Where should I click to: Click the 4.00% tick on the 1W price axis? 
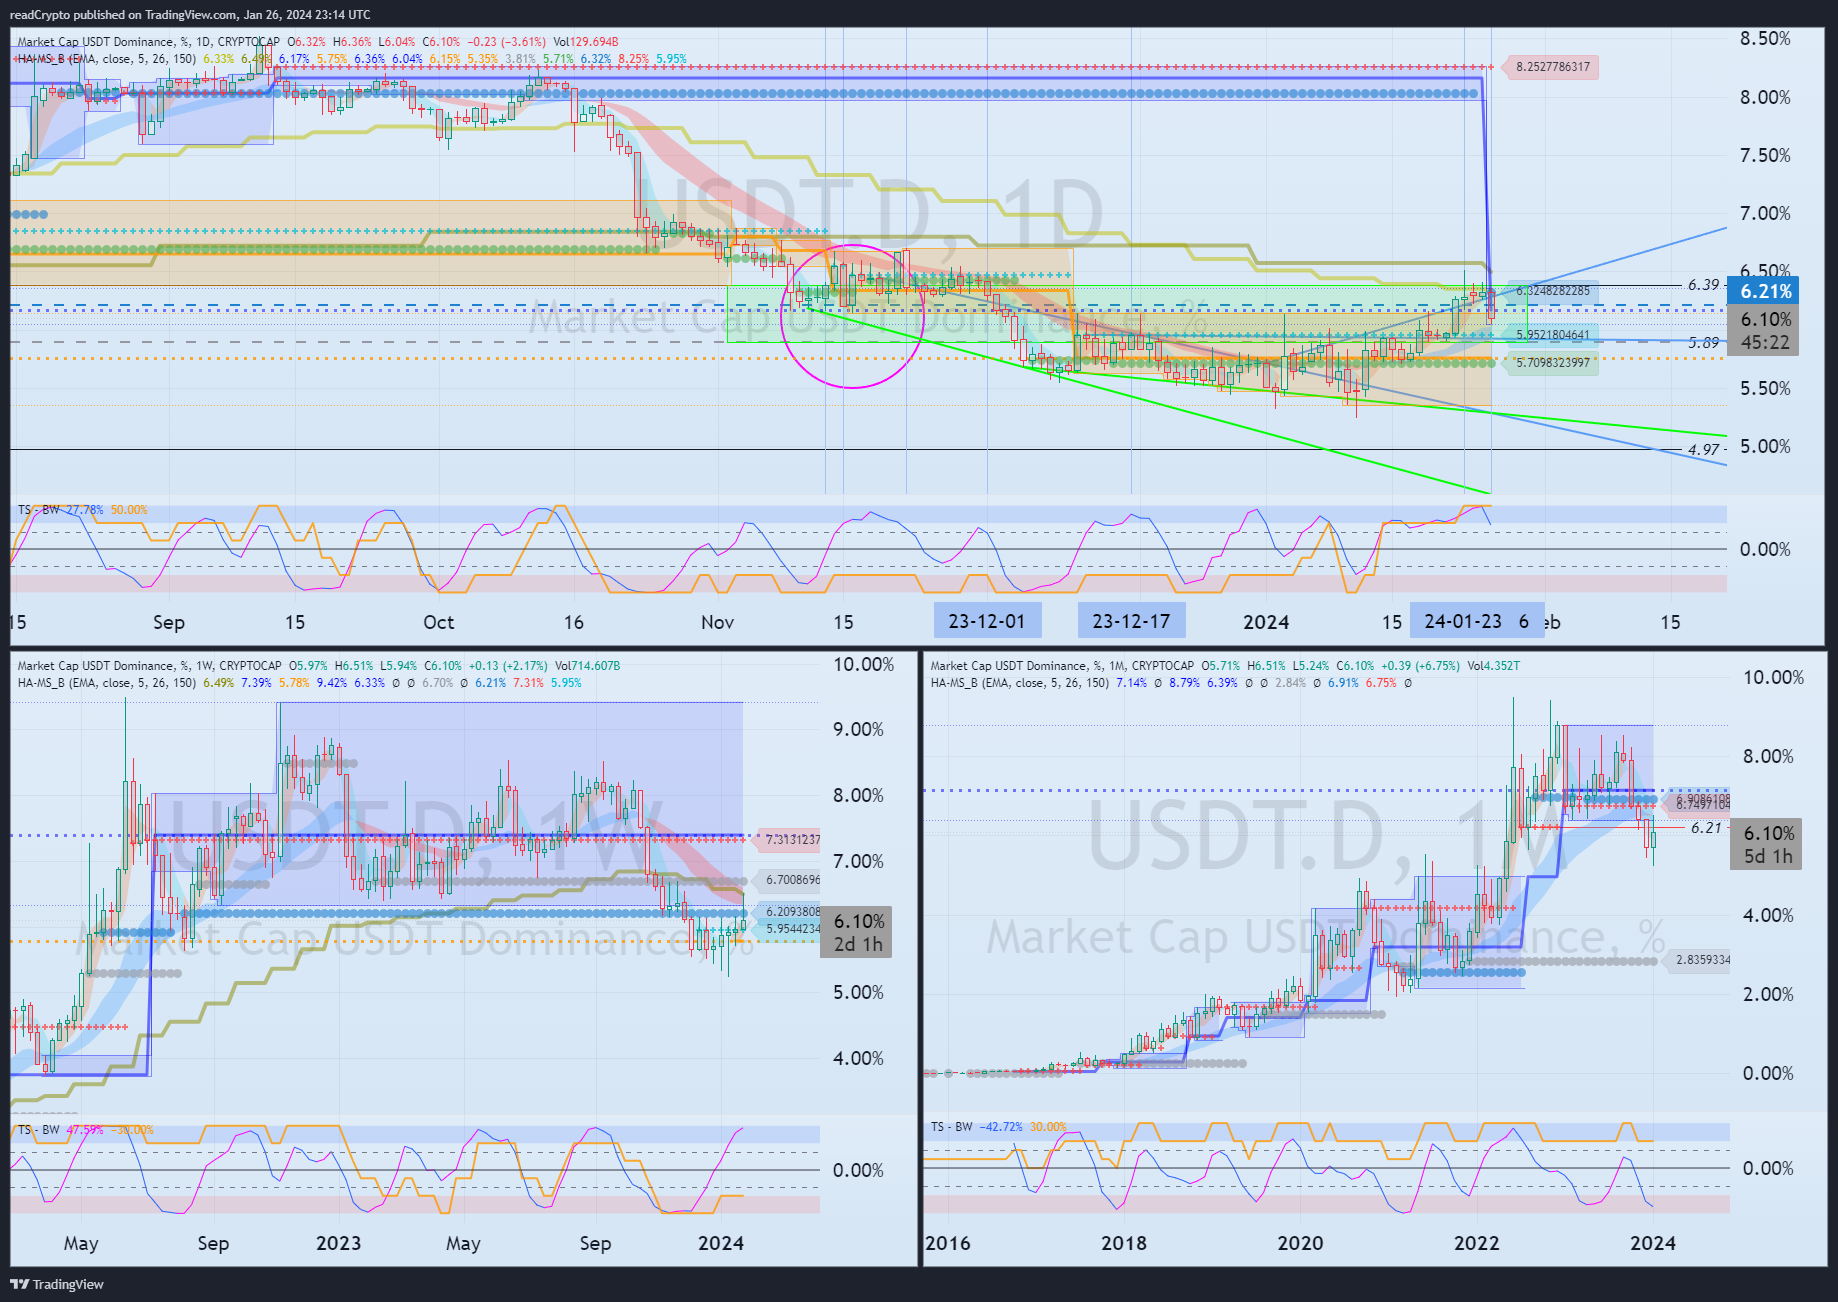point(858,1058)
